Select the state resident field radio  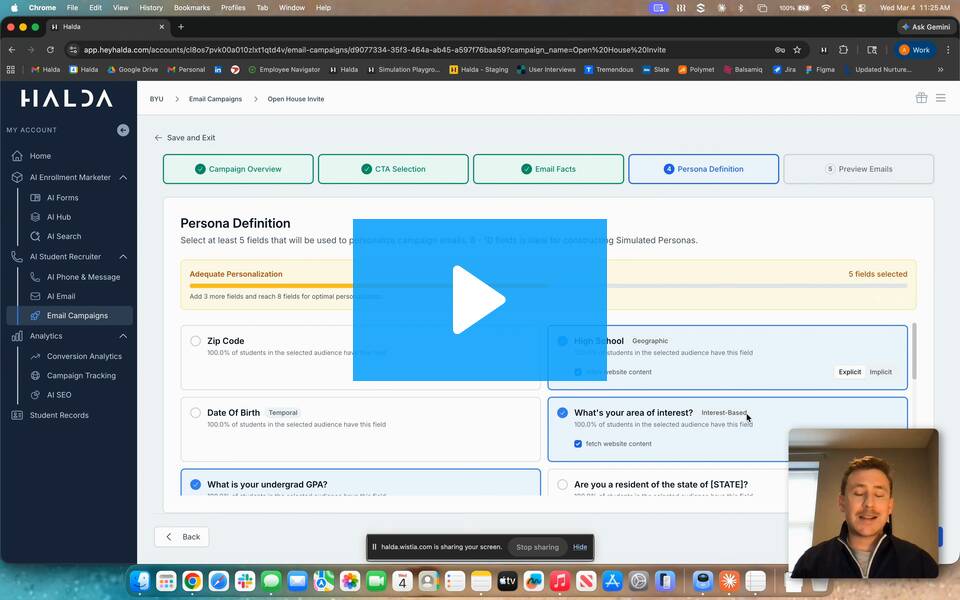pos(563,484)
